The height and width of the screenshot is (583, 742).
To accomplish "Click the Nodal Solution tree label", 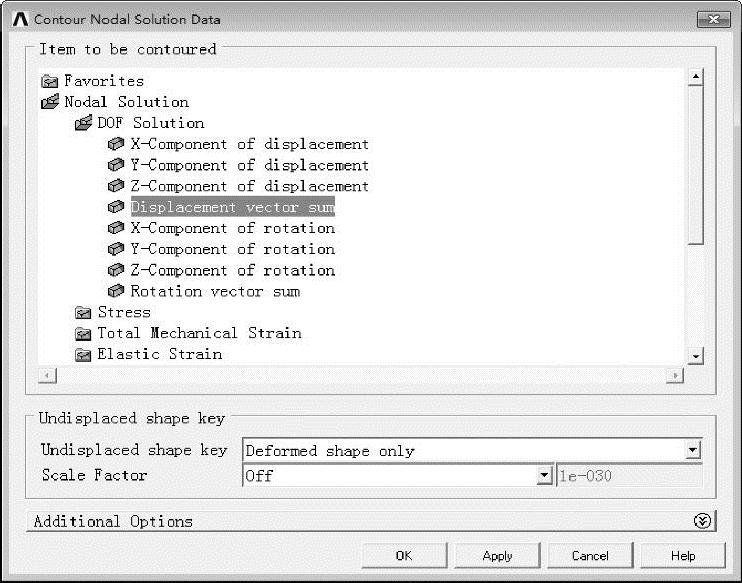I will [x=126, y=102].
